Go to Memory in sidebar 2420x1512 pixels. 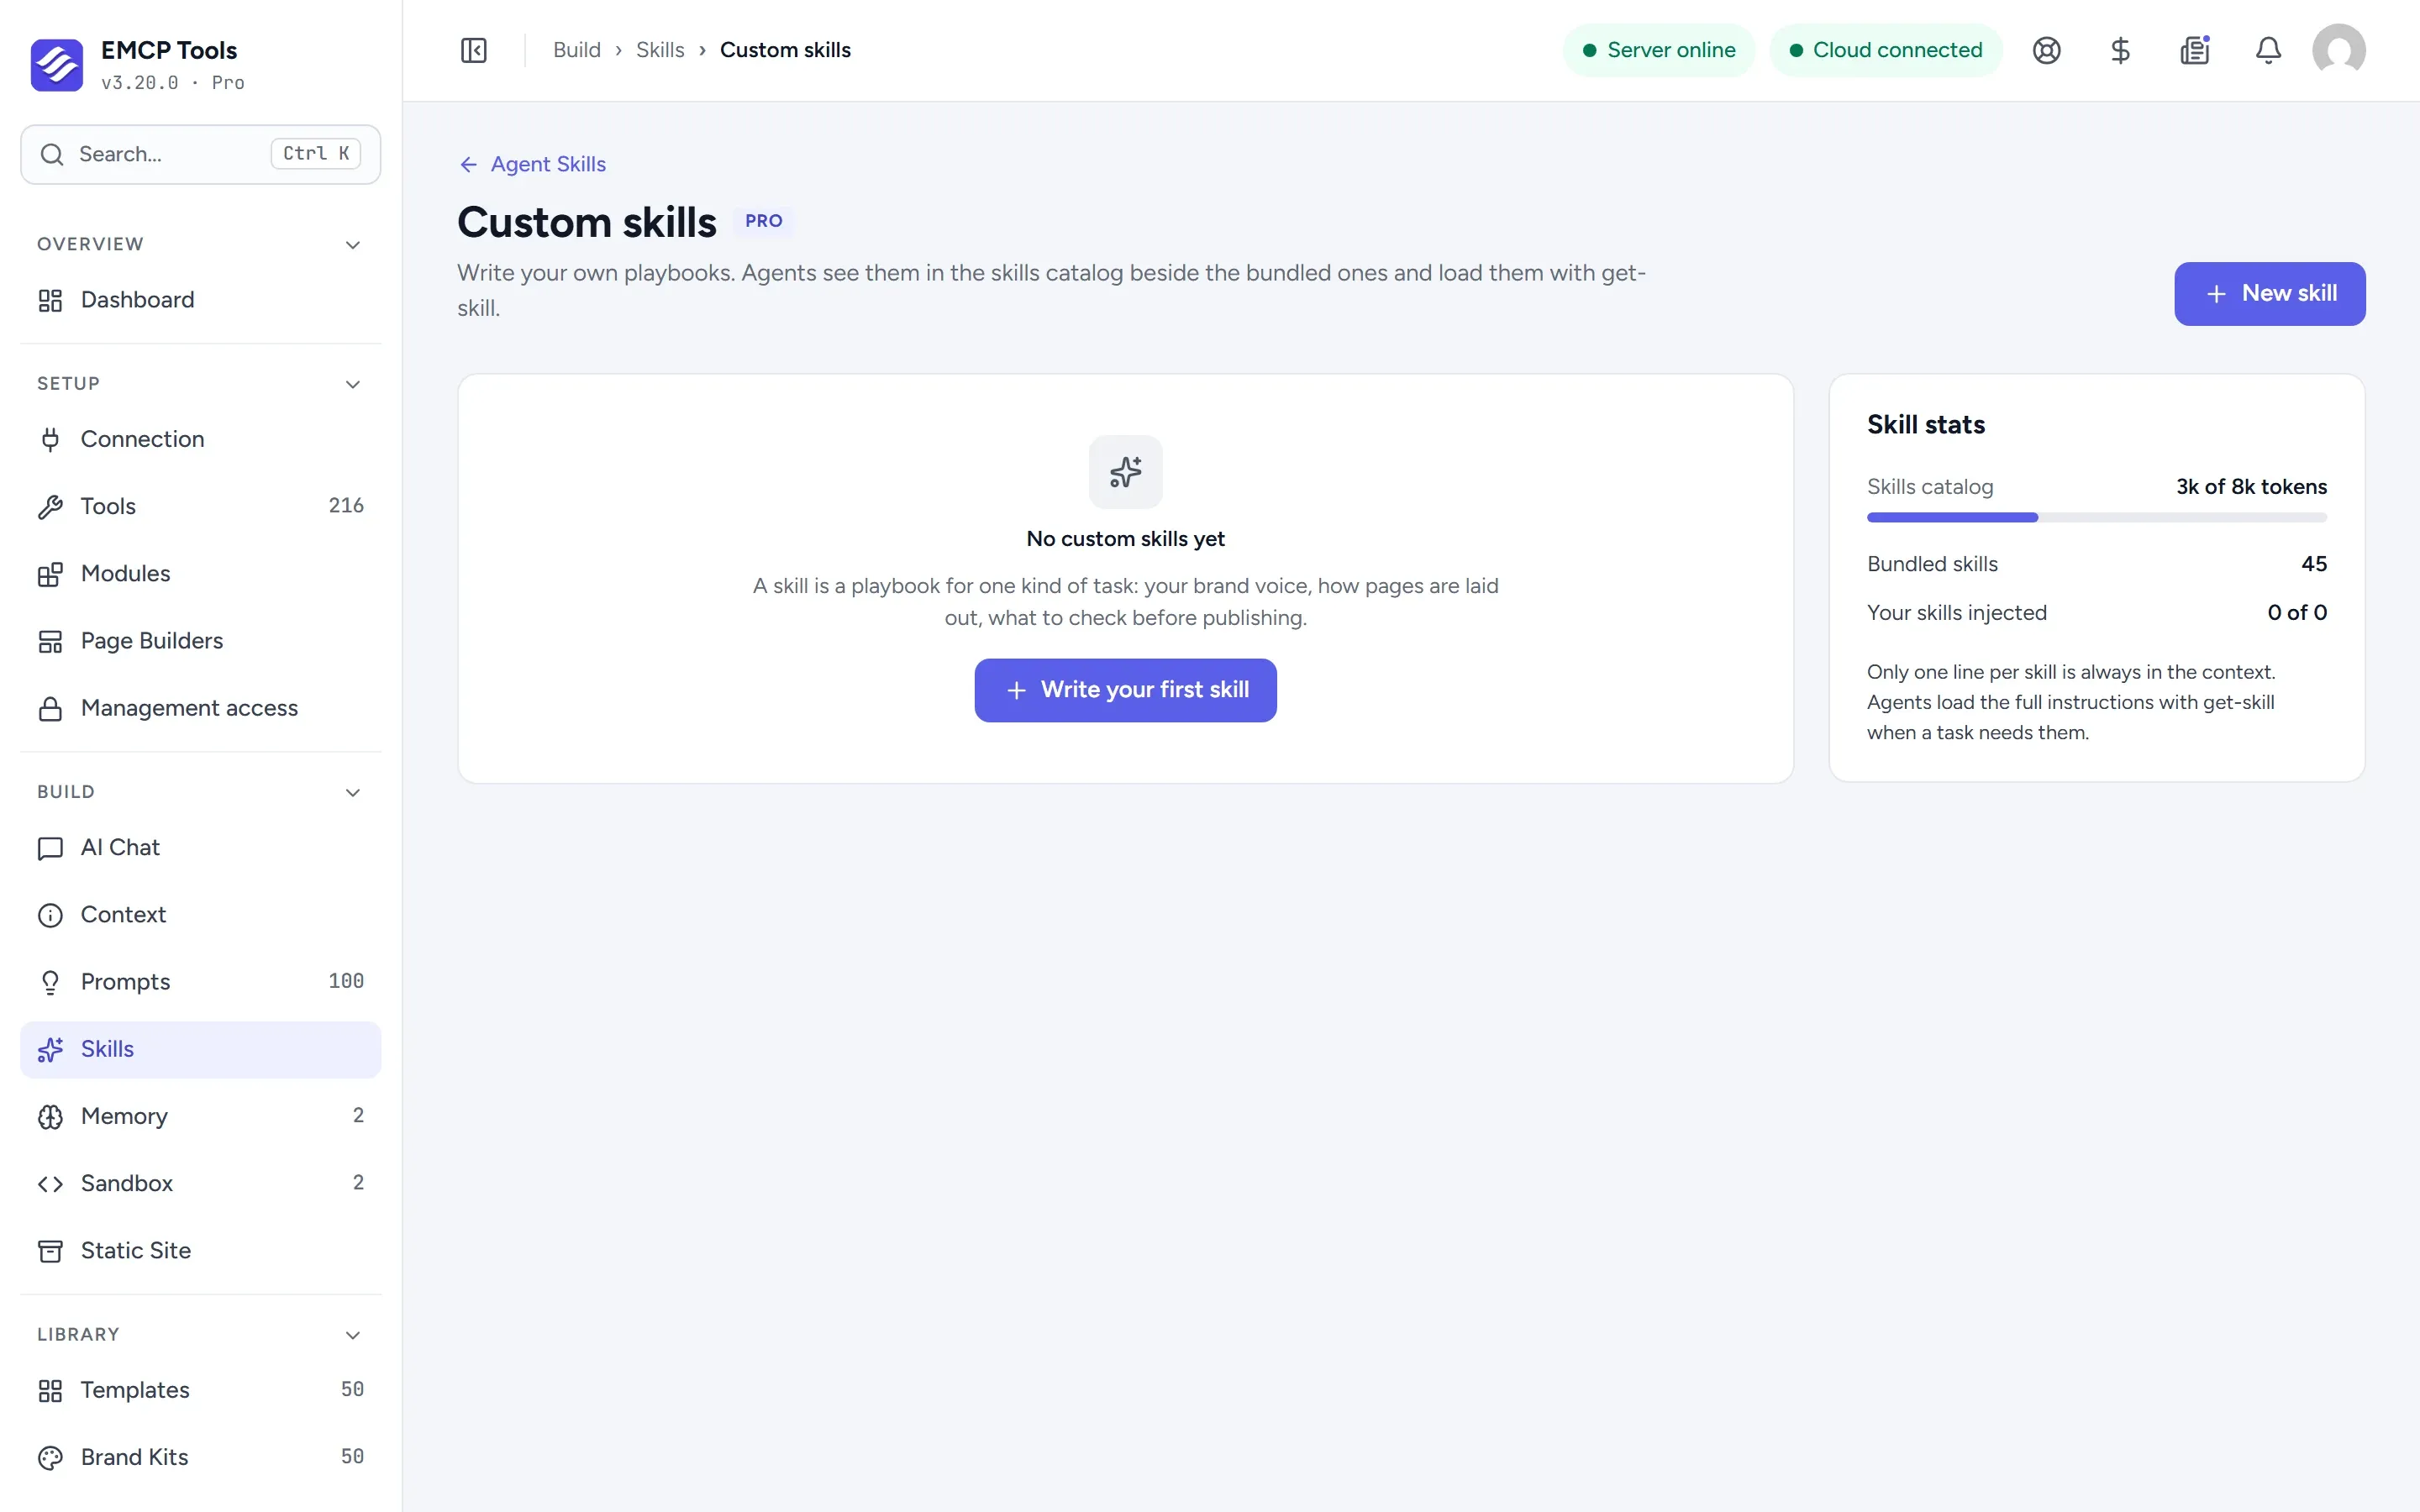pos(200,1116)
